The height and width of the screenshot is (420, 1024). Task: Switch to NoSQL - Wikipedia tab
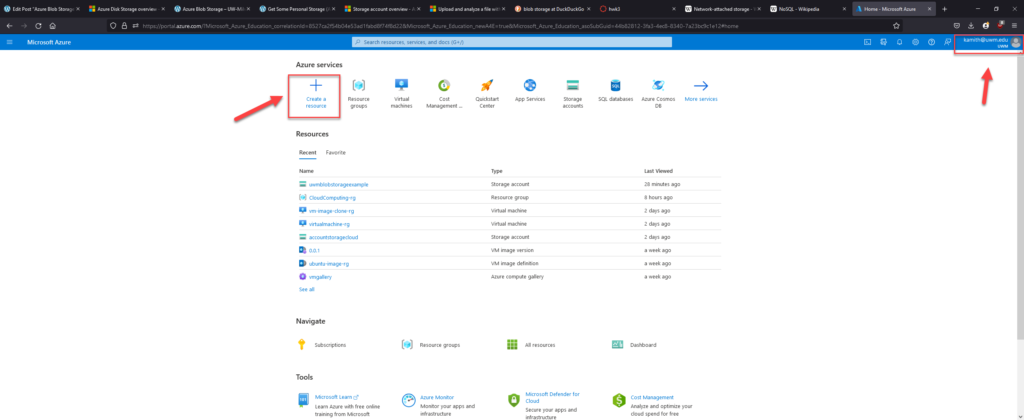click(x=807, y=9)
